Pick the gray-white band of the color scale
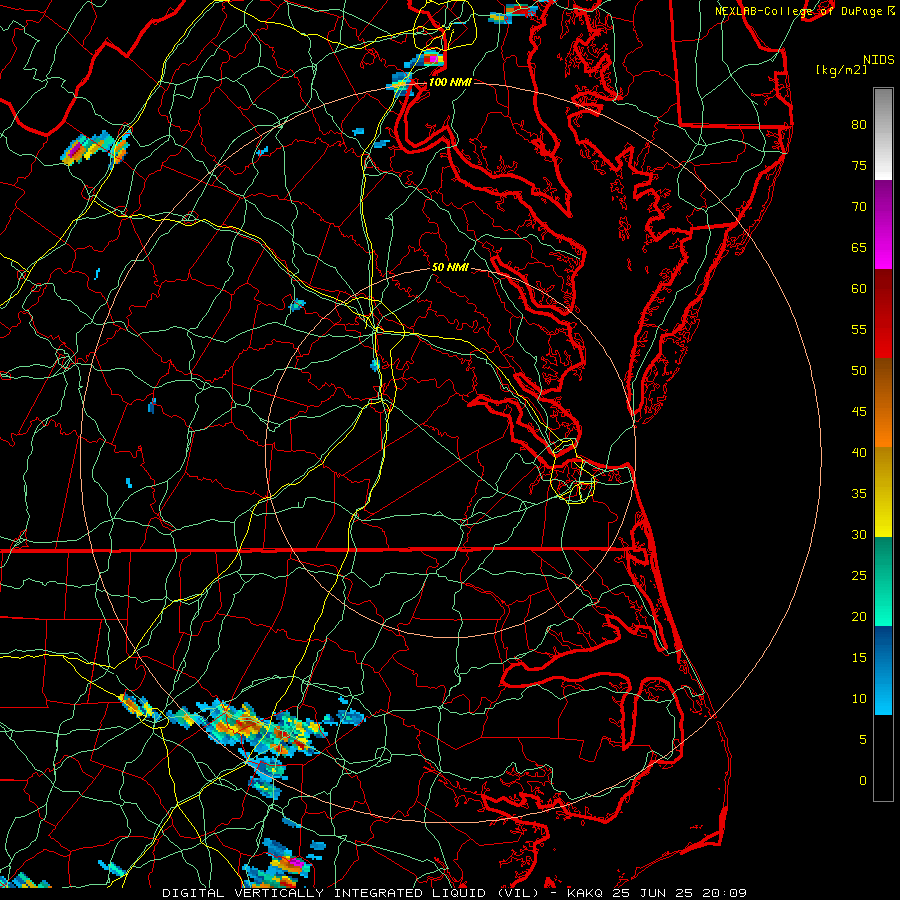 click(883, 134)
